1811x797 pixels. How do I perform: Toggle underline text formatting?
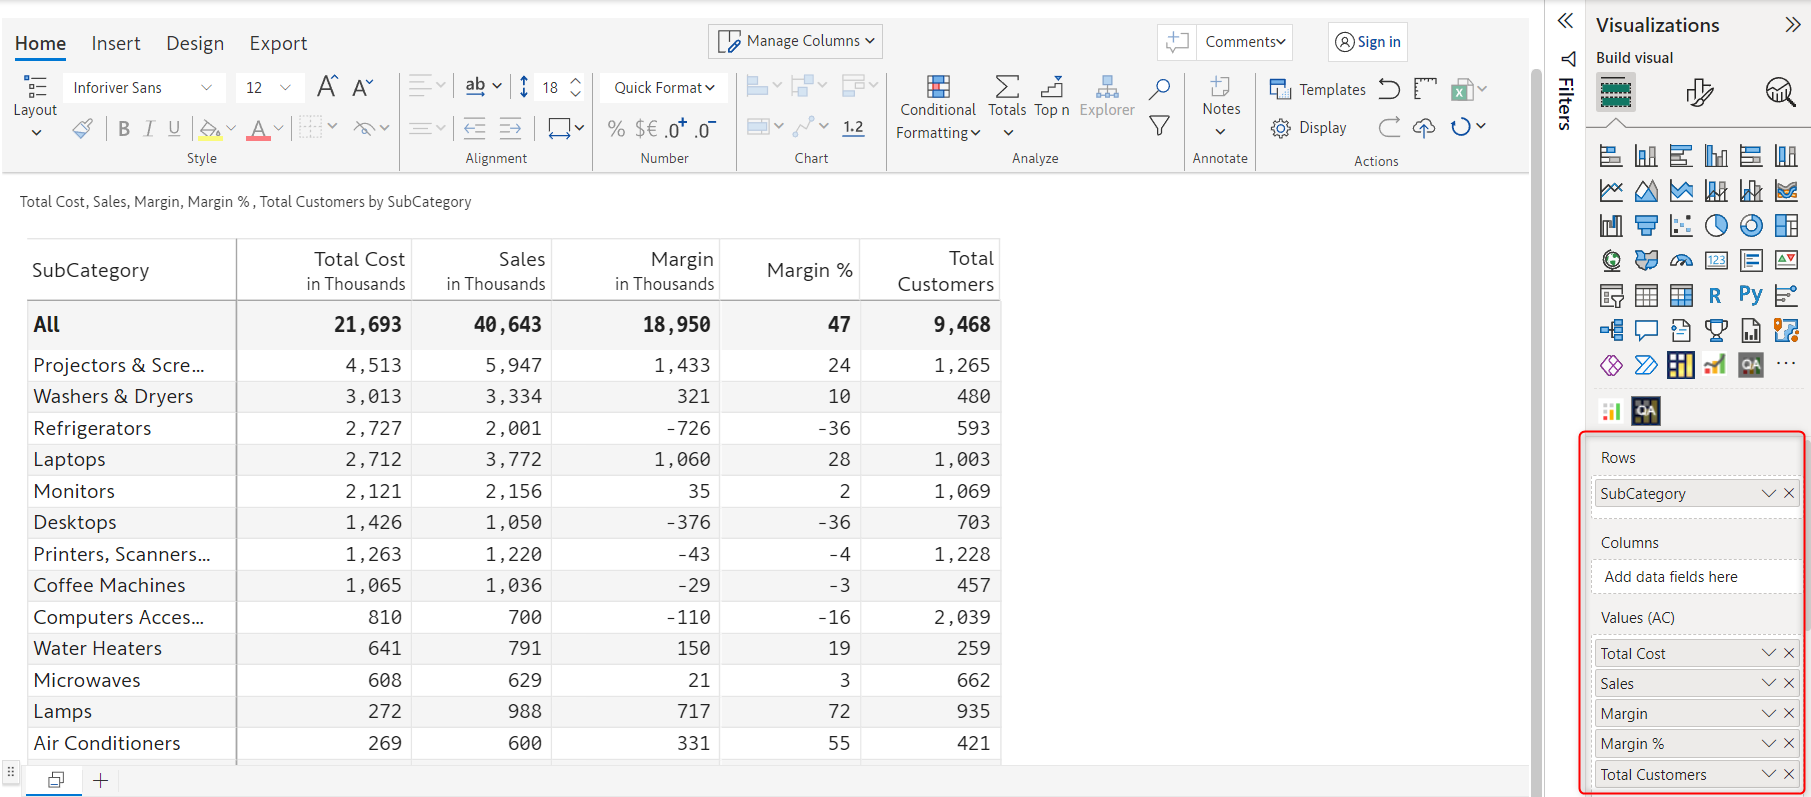tap(174, 128)
